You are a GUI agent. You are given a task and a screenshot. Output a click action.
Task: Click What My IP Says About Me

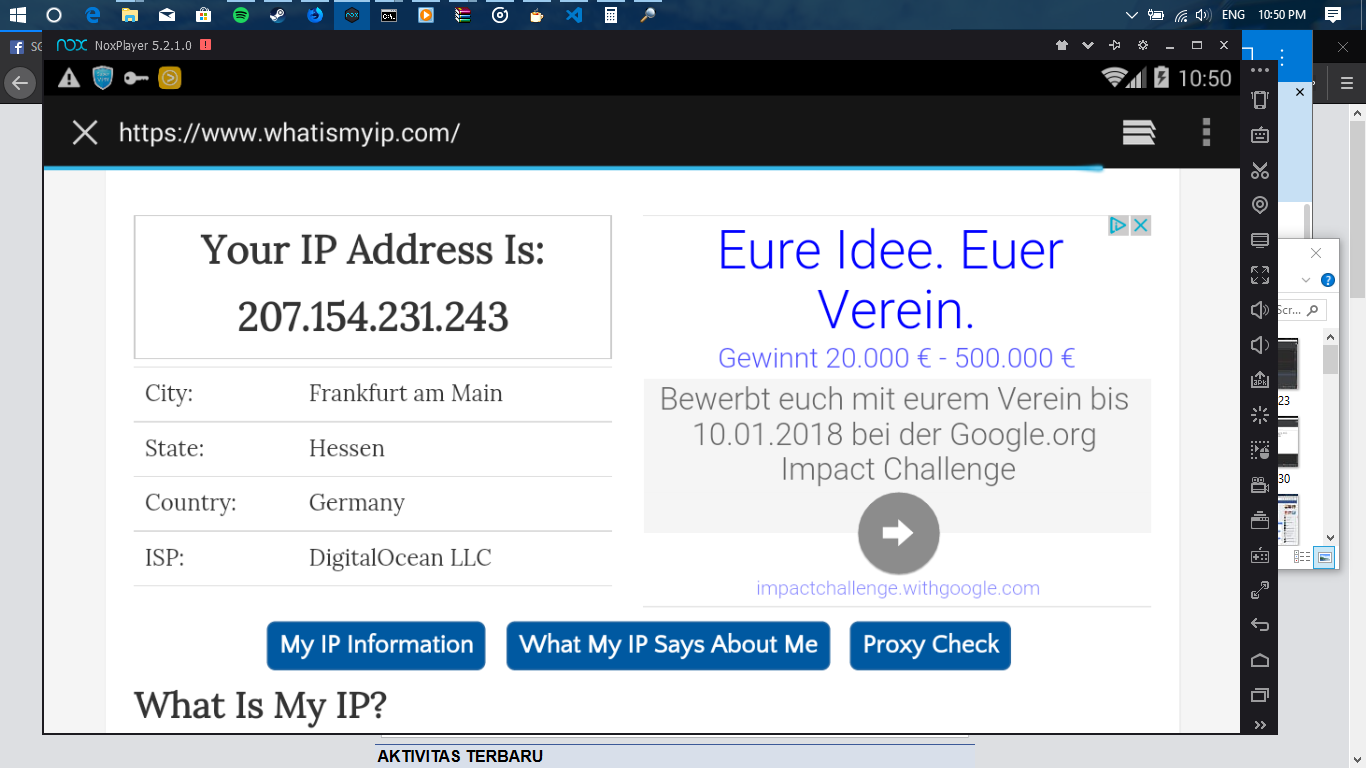tap(668, 645)
